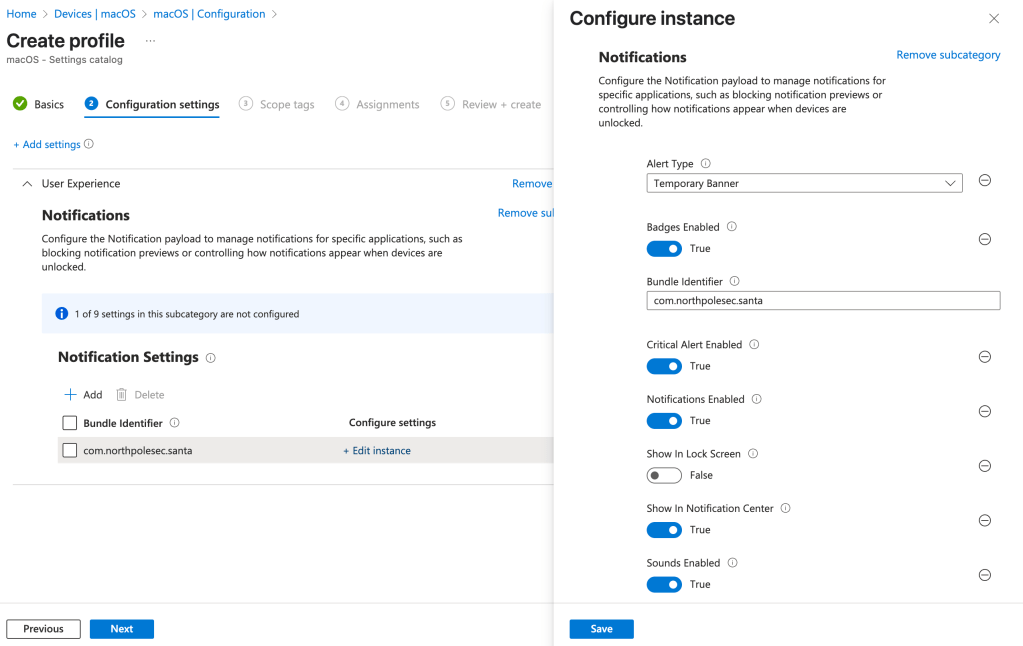
Task: Click info icon next to Critical Alert Enabled
Action: coord(754,345)
